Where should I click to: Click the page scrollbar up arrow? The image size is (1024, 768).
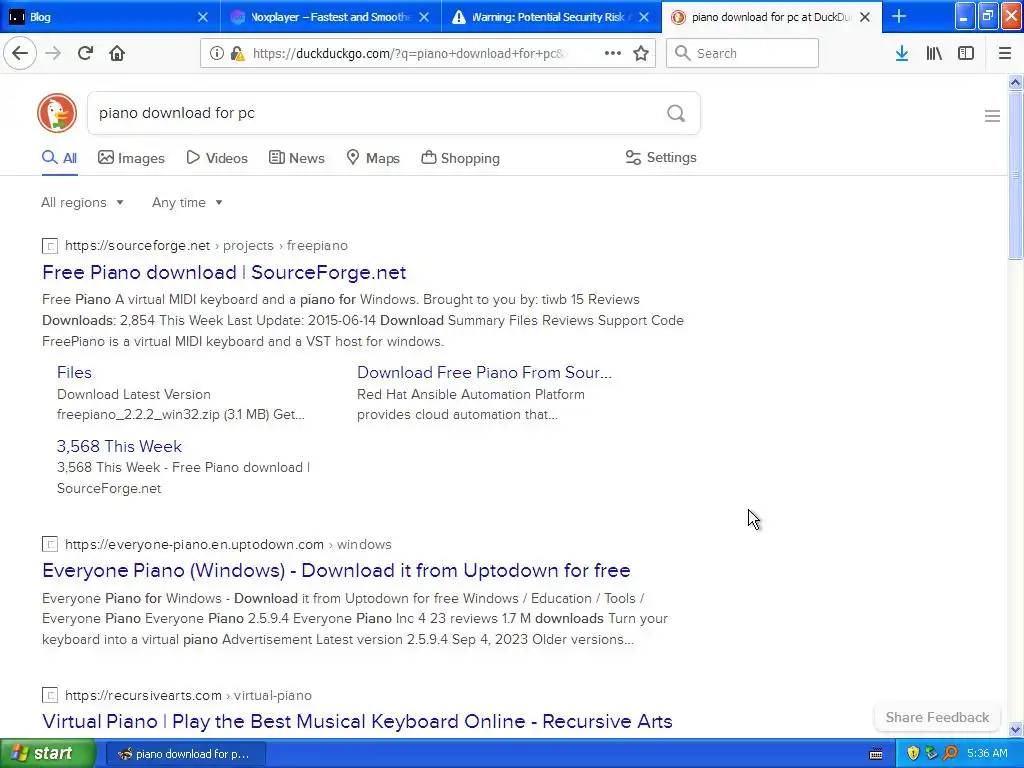point(1015,82)
